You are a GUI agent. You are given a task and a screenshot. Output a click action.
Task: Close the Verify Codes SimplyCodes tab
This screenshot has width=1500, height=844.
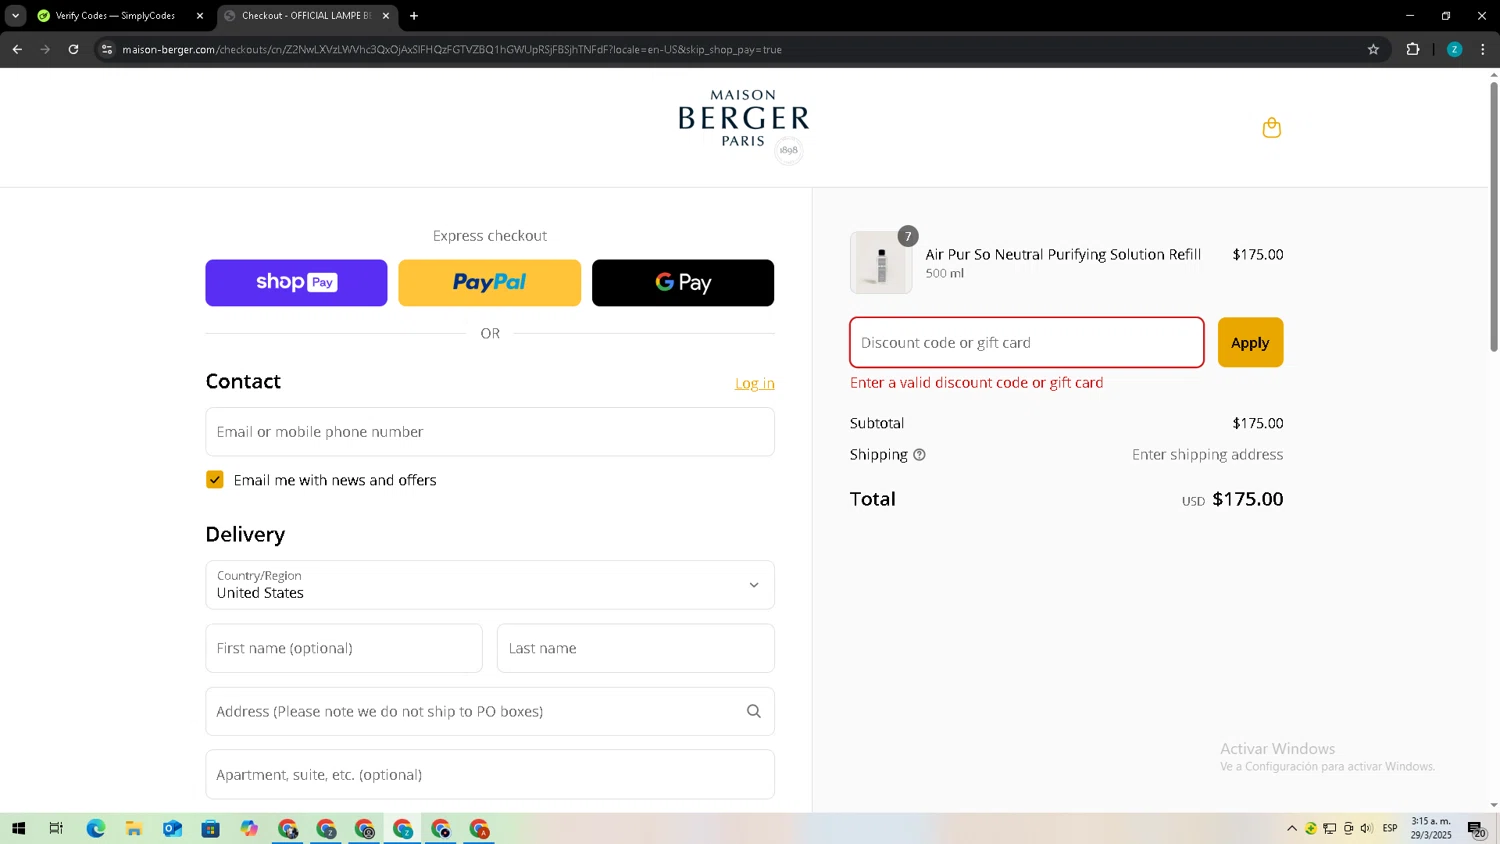[200, 16]
